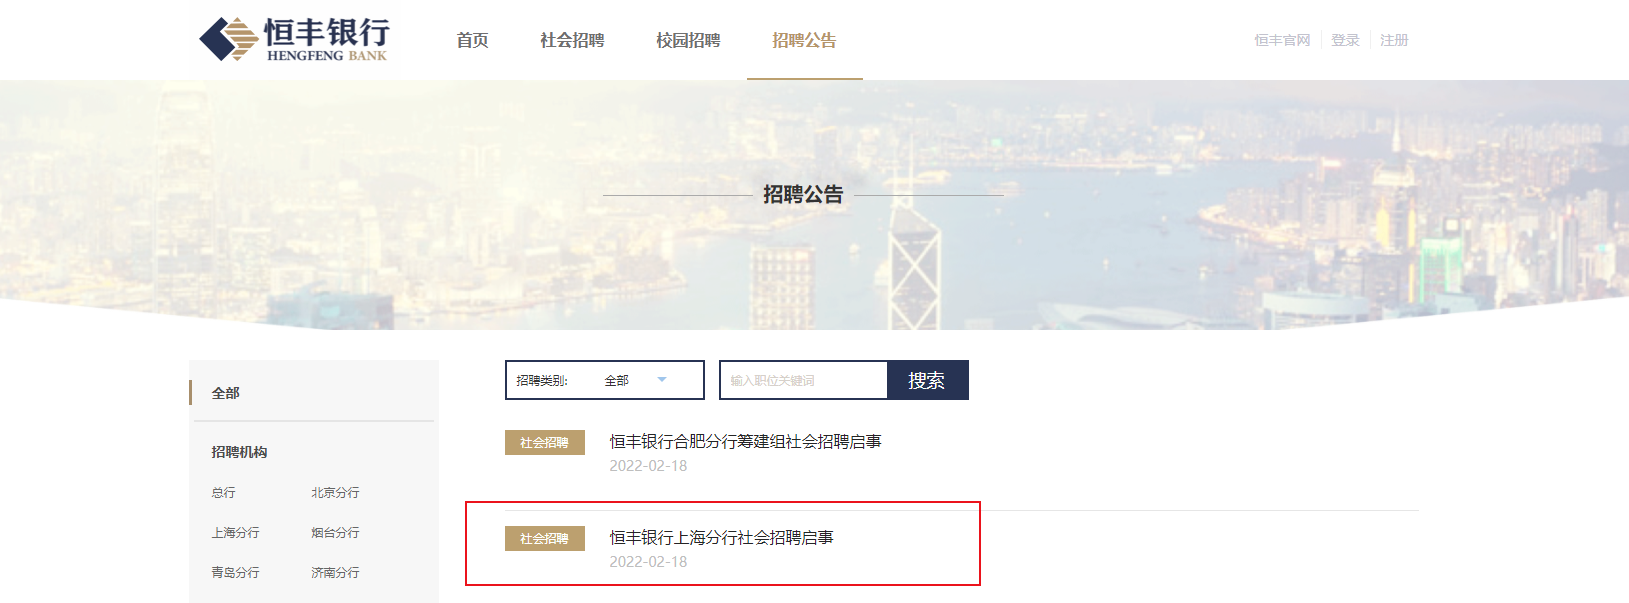Select the 招聘公告 navigation tab
This screenshot has height=603, width=1629.
click(804, 40)
